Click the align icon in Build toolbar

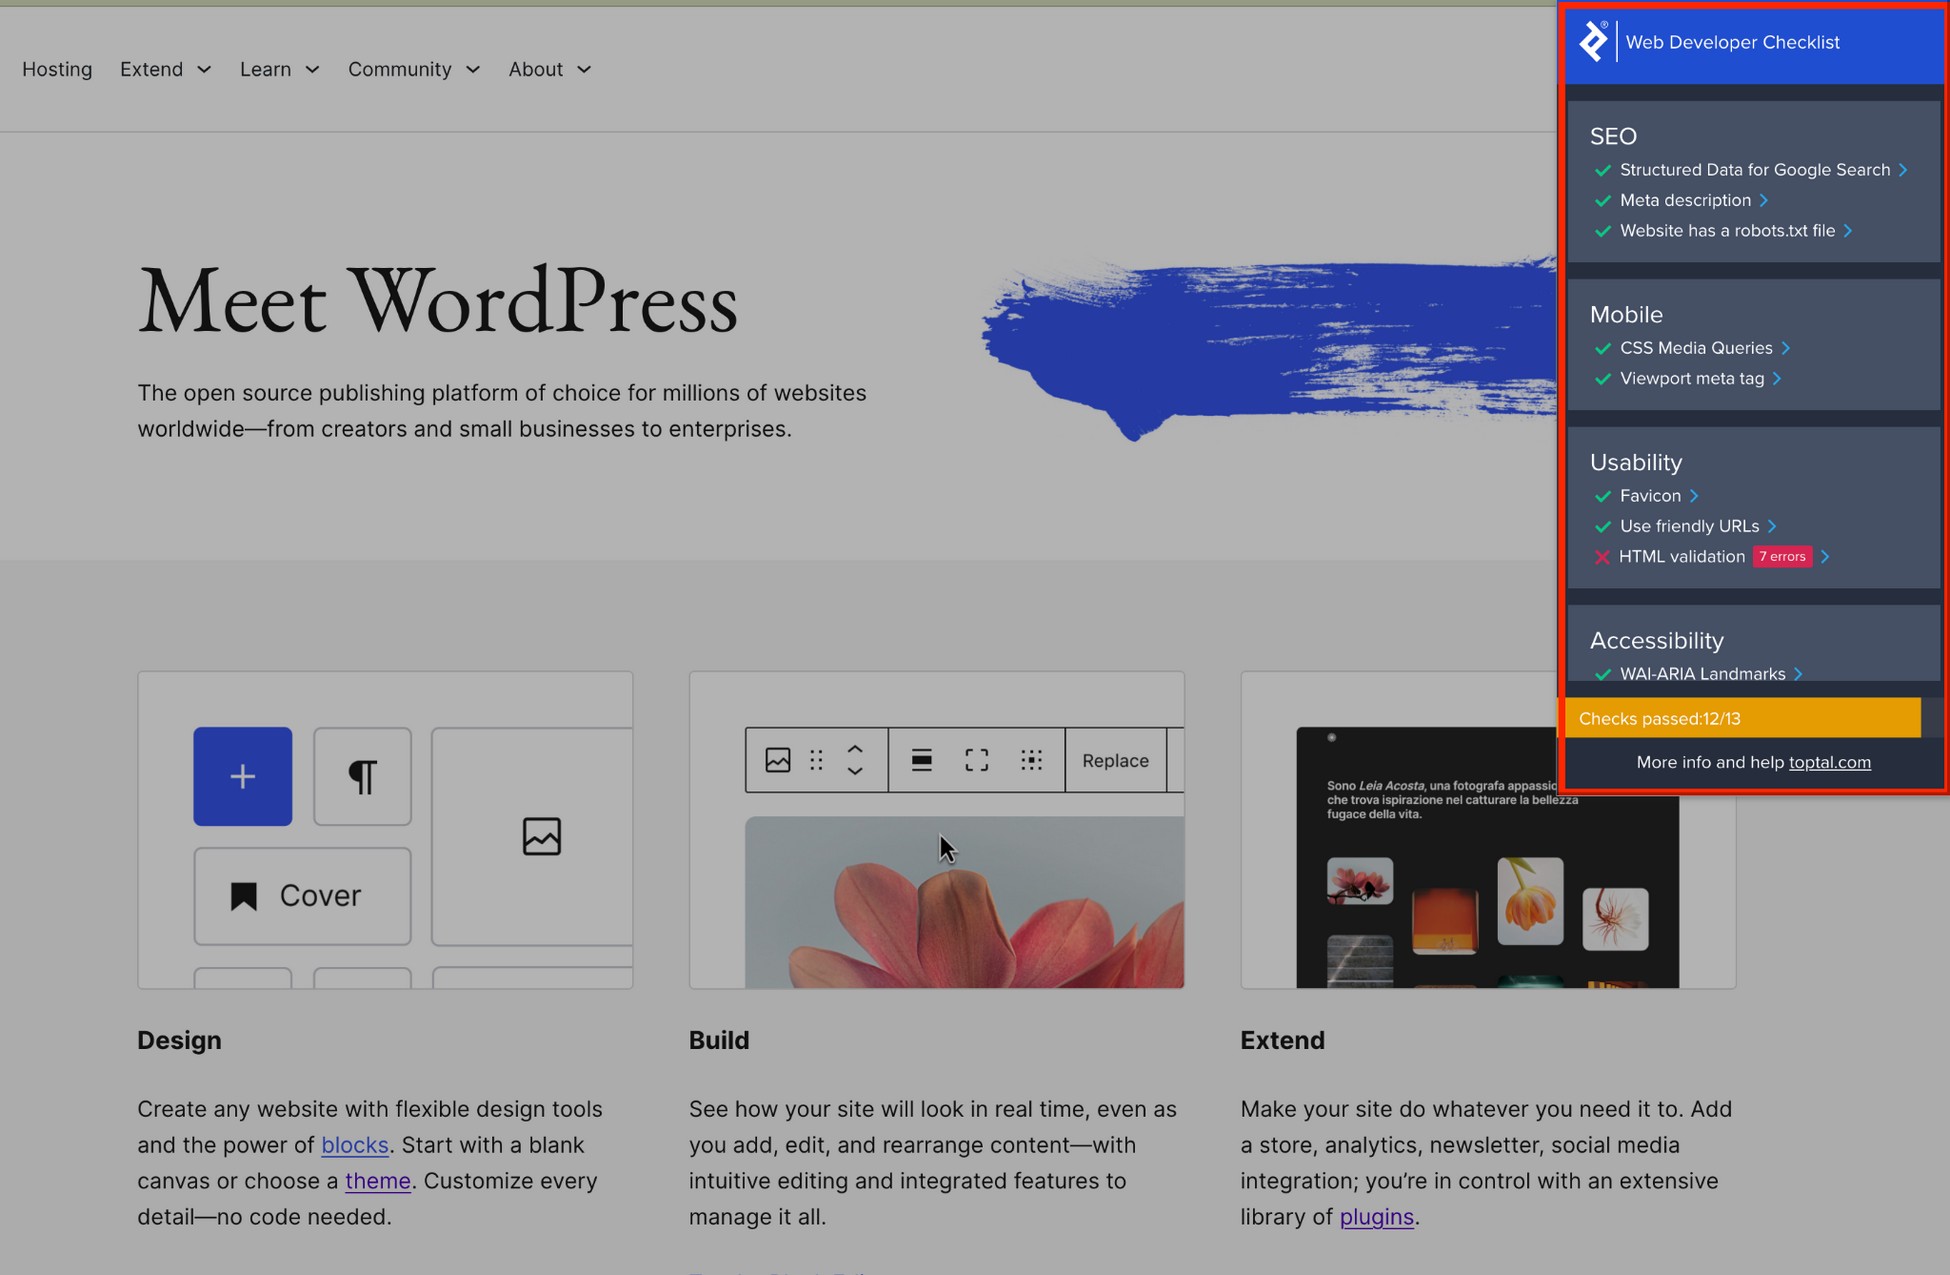pyautogui.click(x=922, y=760)
